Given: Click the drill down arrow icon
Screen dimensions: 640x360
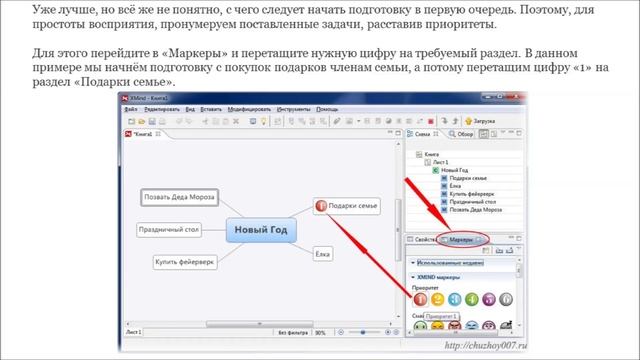Looking at the screenshot, I should (444, 121).
